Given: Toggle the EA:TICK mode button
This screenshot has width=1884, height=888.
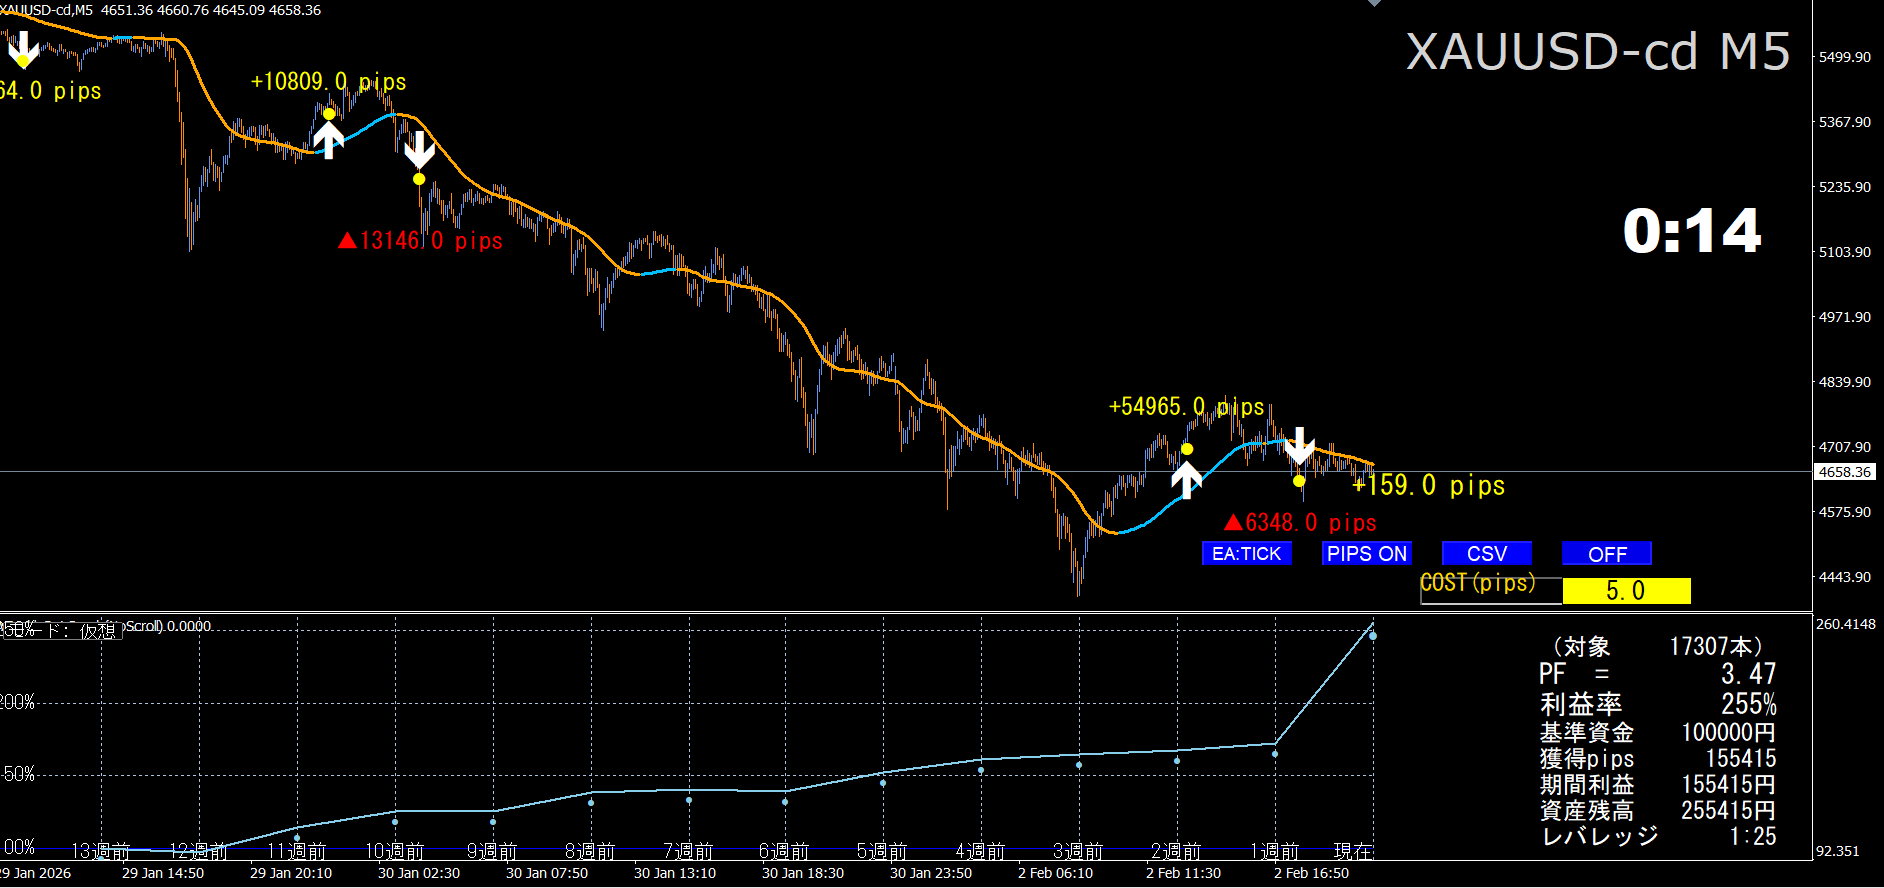Looking at the screenshot, I should coord(1246,554).
